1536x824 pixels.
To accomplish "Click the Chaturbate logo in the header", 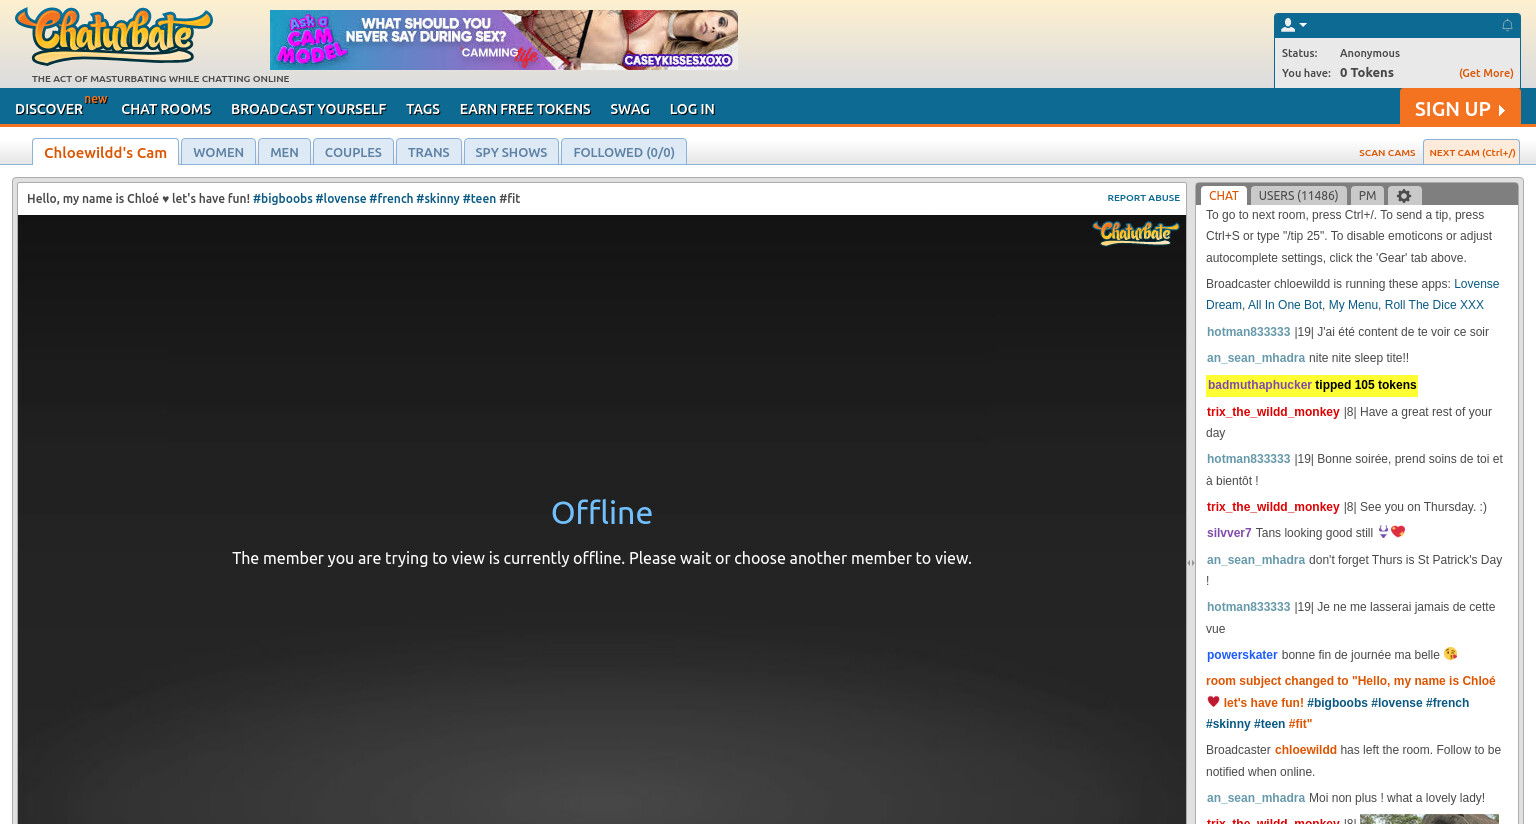I will tap(114, 36).
